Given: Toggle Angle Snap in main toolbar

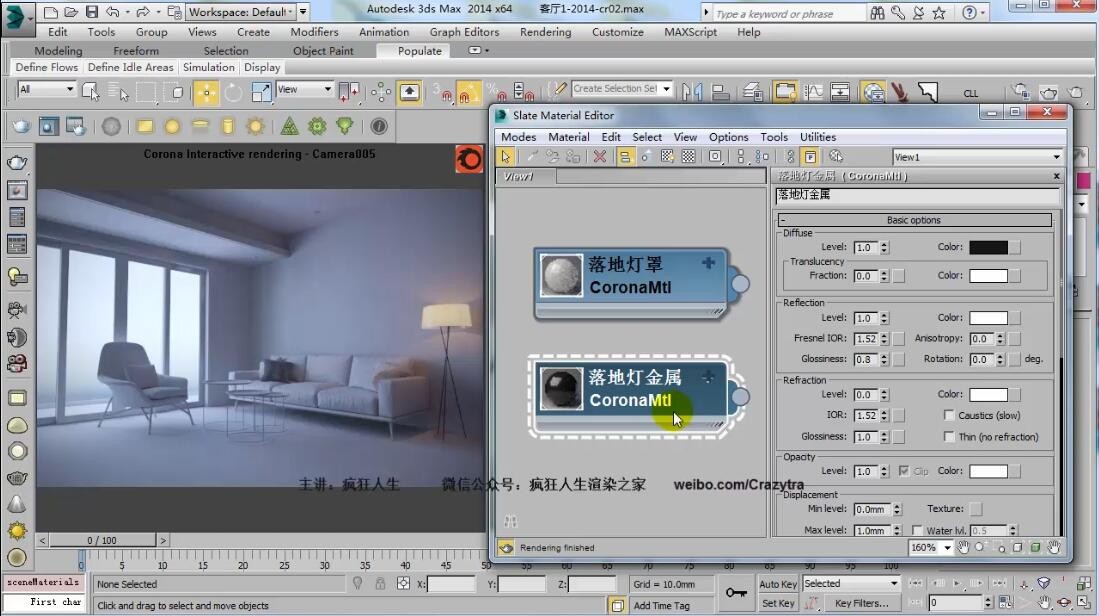Looking at the screenshot, I should pos(467,92).
